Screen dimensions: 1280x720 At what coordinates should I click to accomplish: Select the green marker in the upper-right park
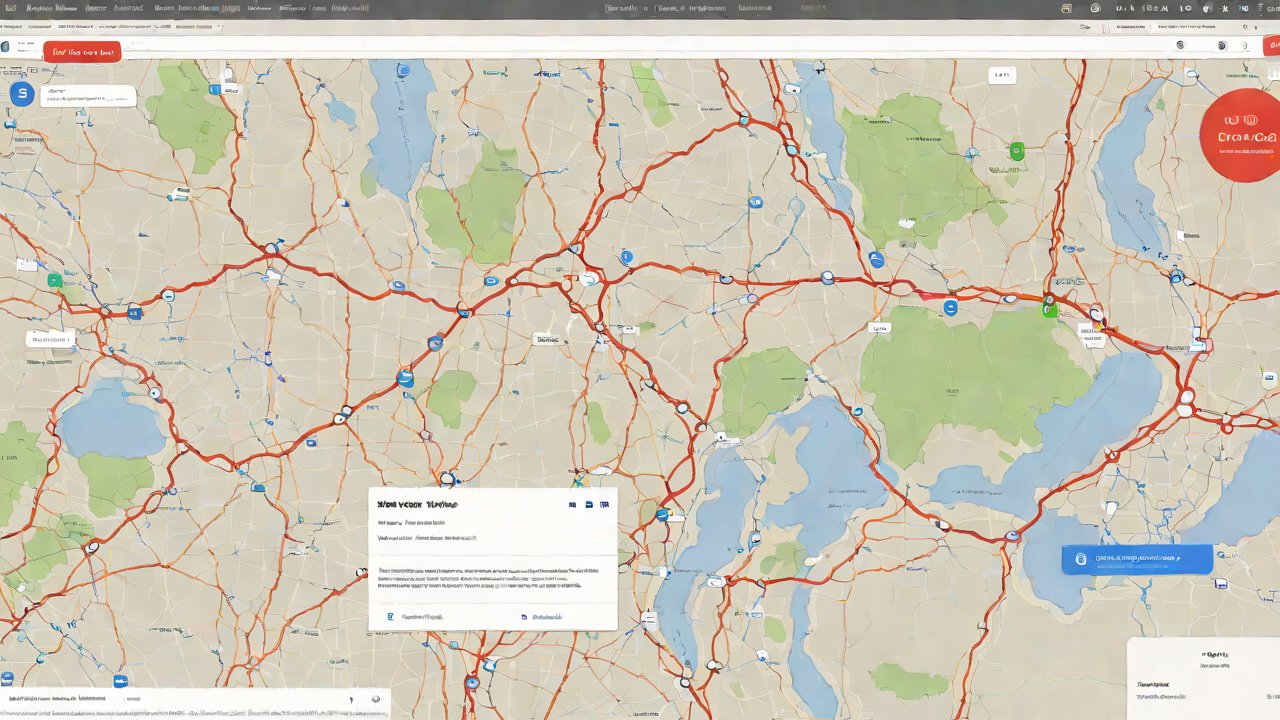click(x=1017, y=152)
